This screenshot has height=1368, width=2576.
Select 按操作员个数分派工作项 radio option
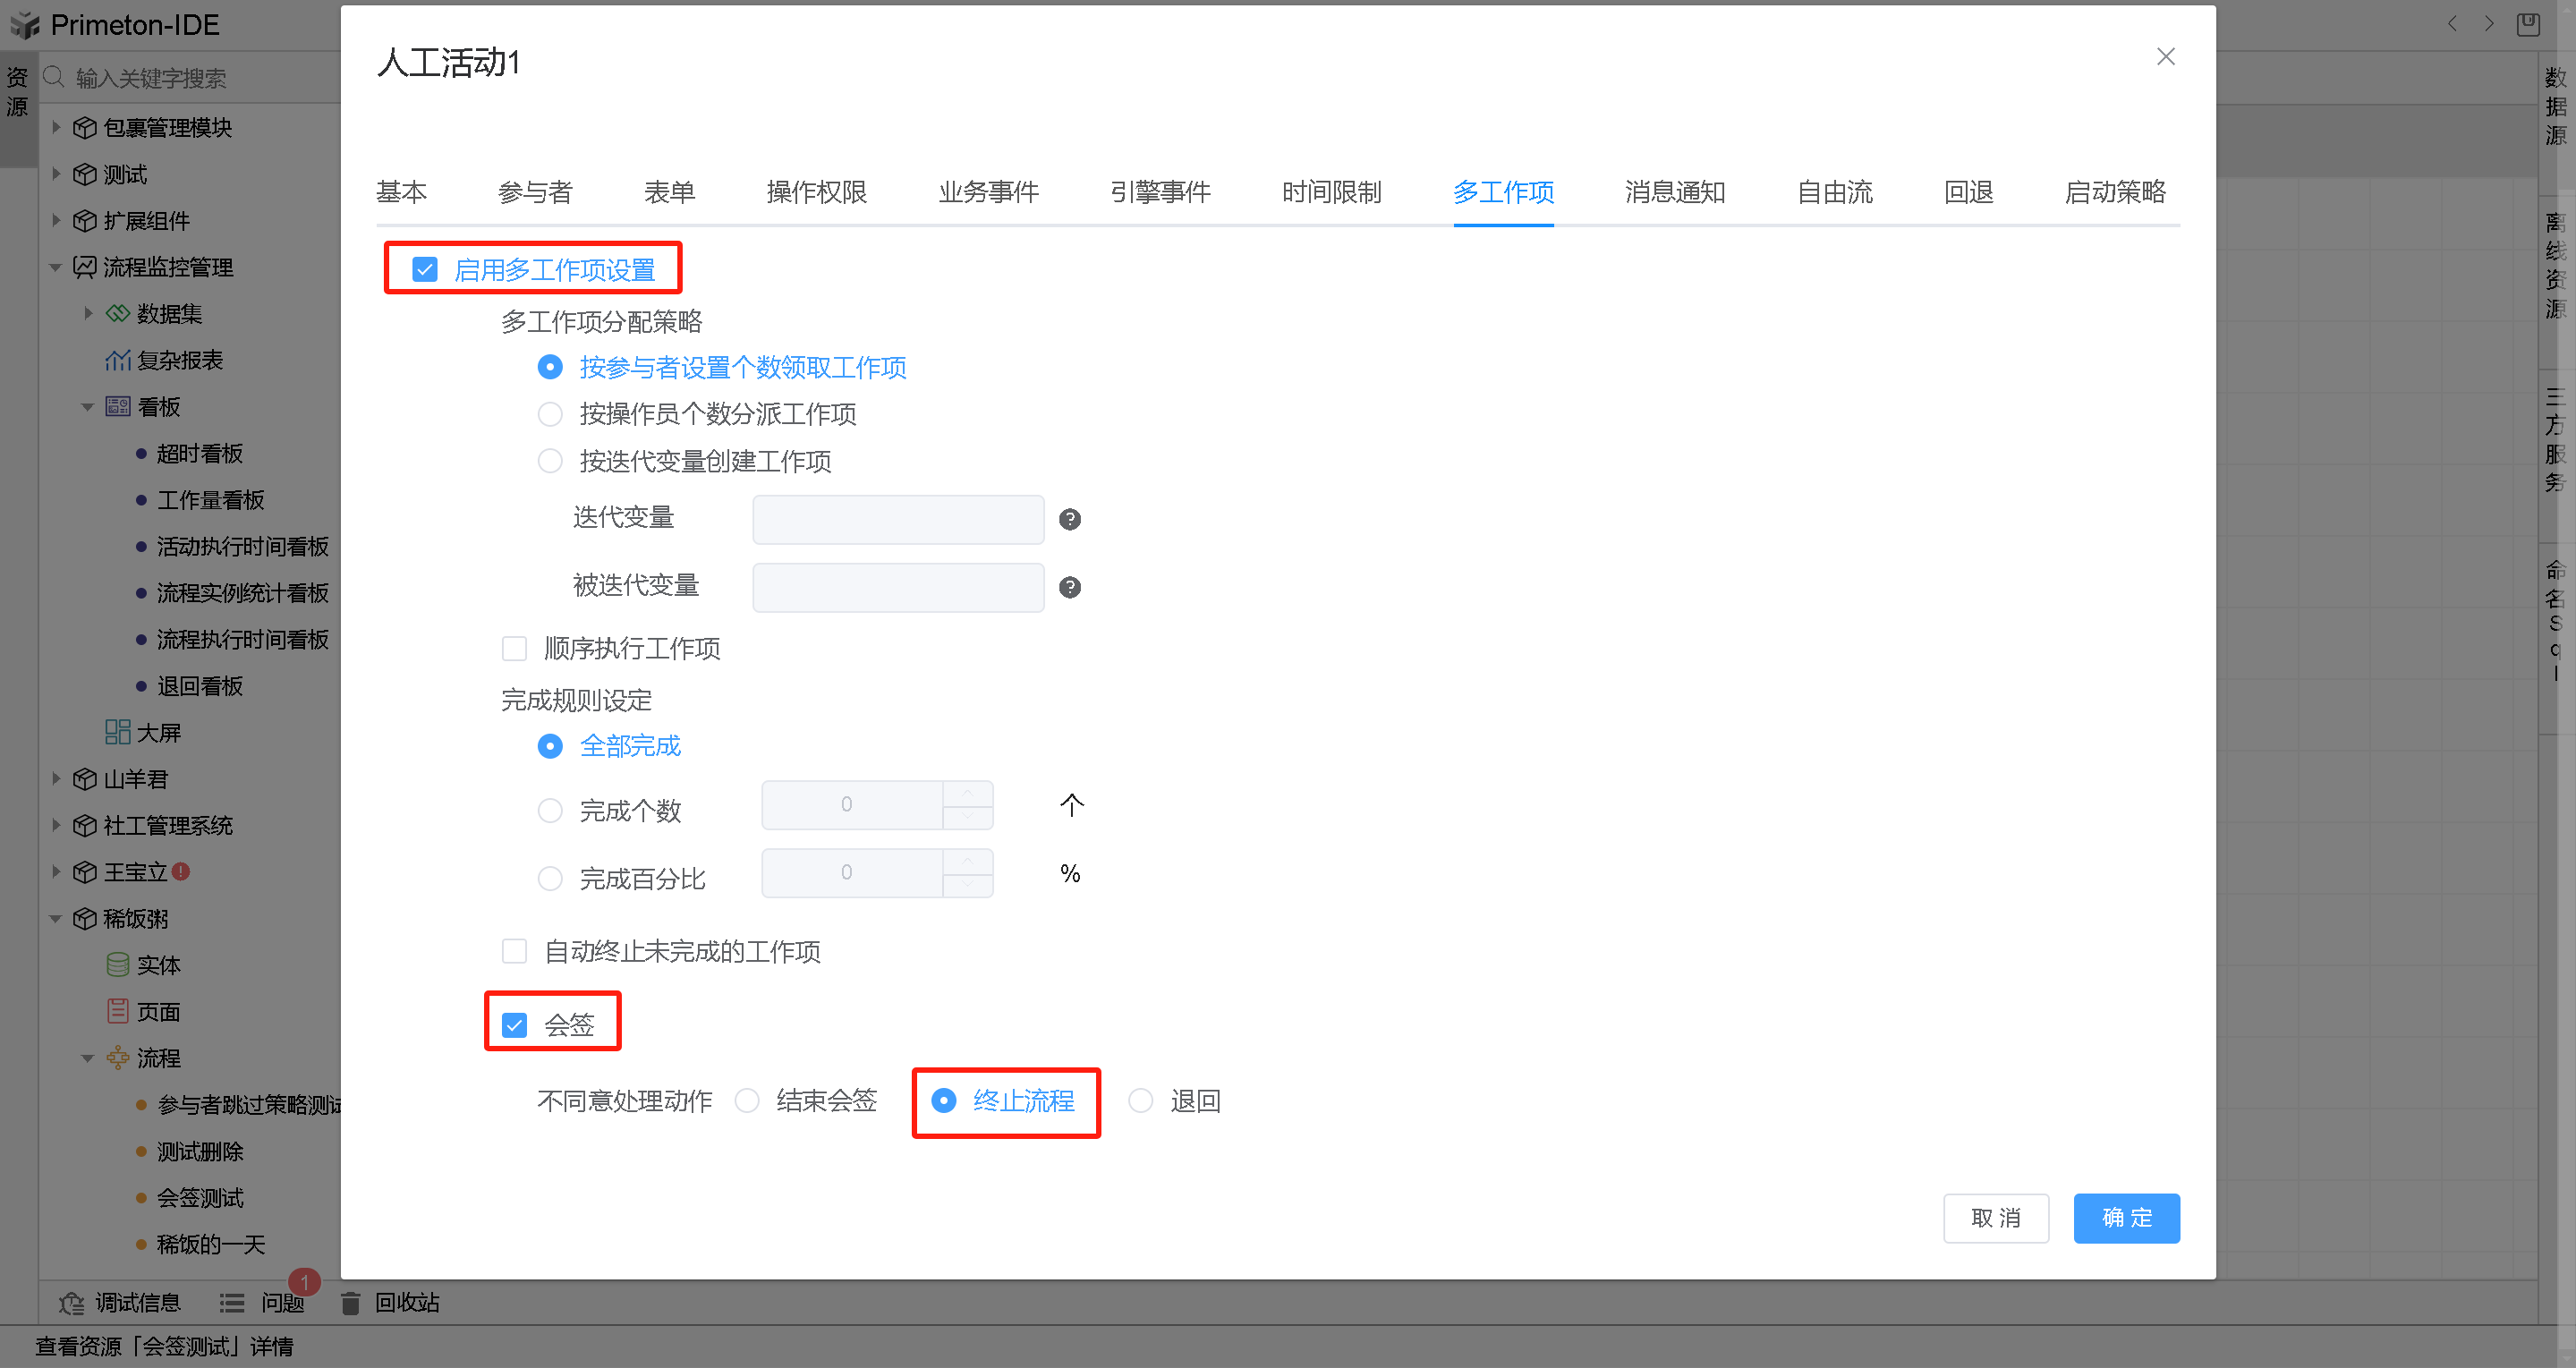[x=550, y=414]
